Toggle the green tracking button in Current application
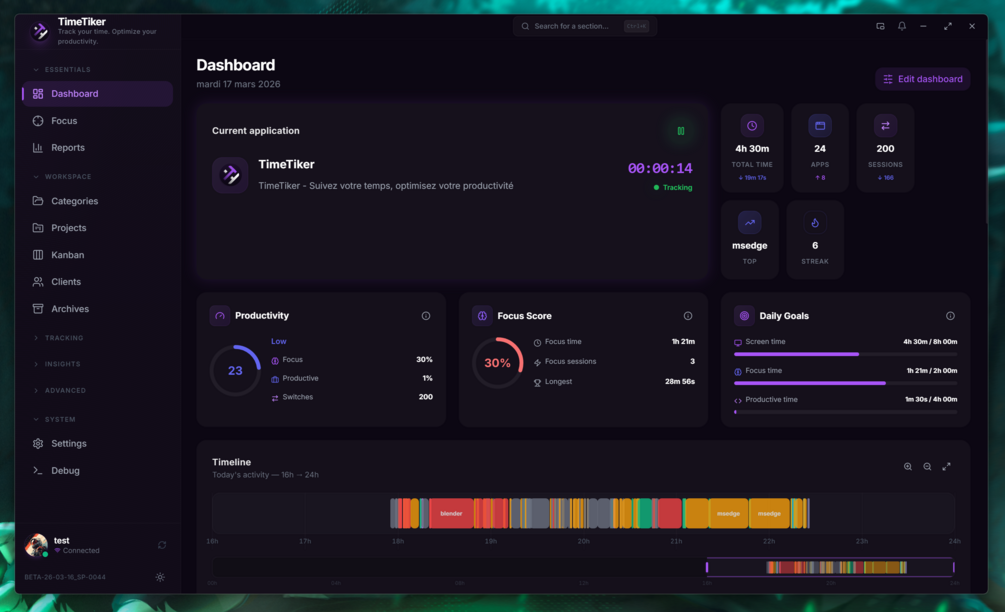 point(679,130)
